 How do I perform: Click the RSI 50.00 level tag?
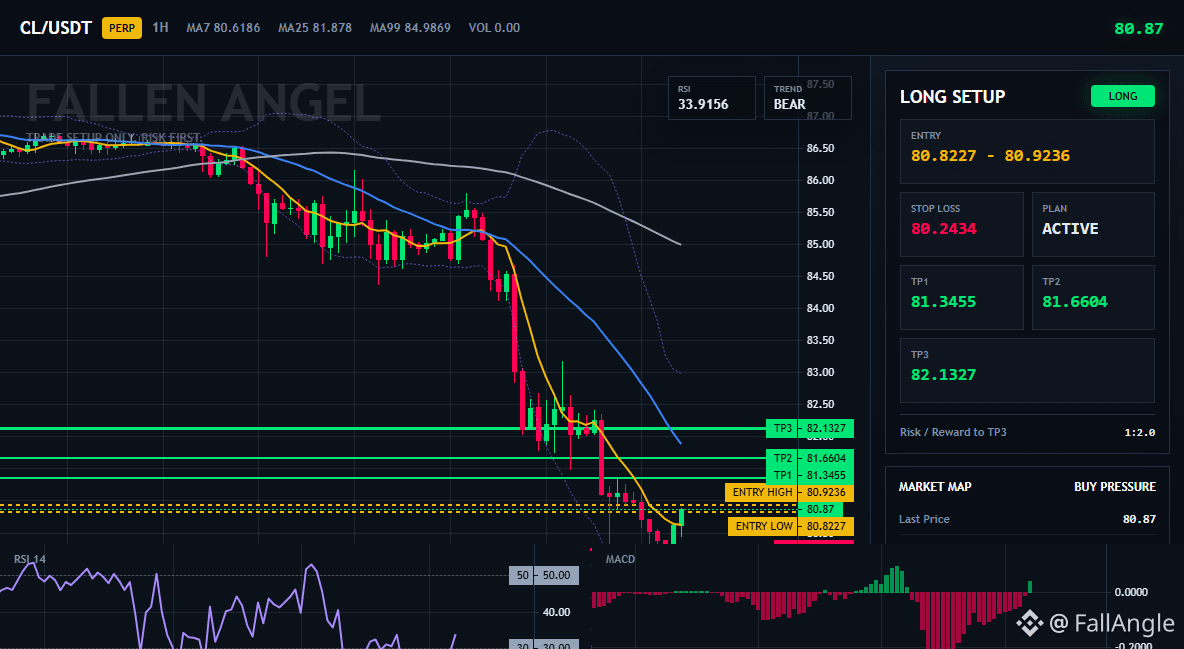pyautogui.click(x=544, y=575)
